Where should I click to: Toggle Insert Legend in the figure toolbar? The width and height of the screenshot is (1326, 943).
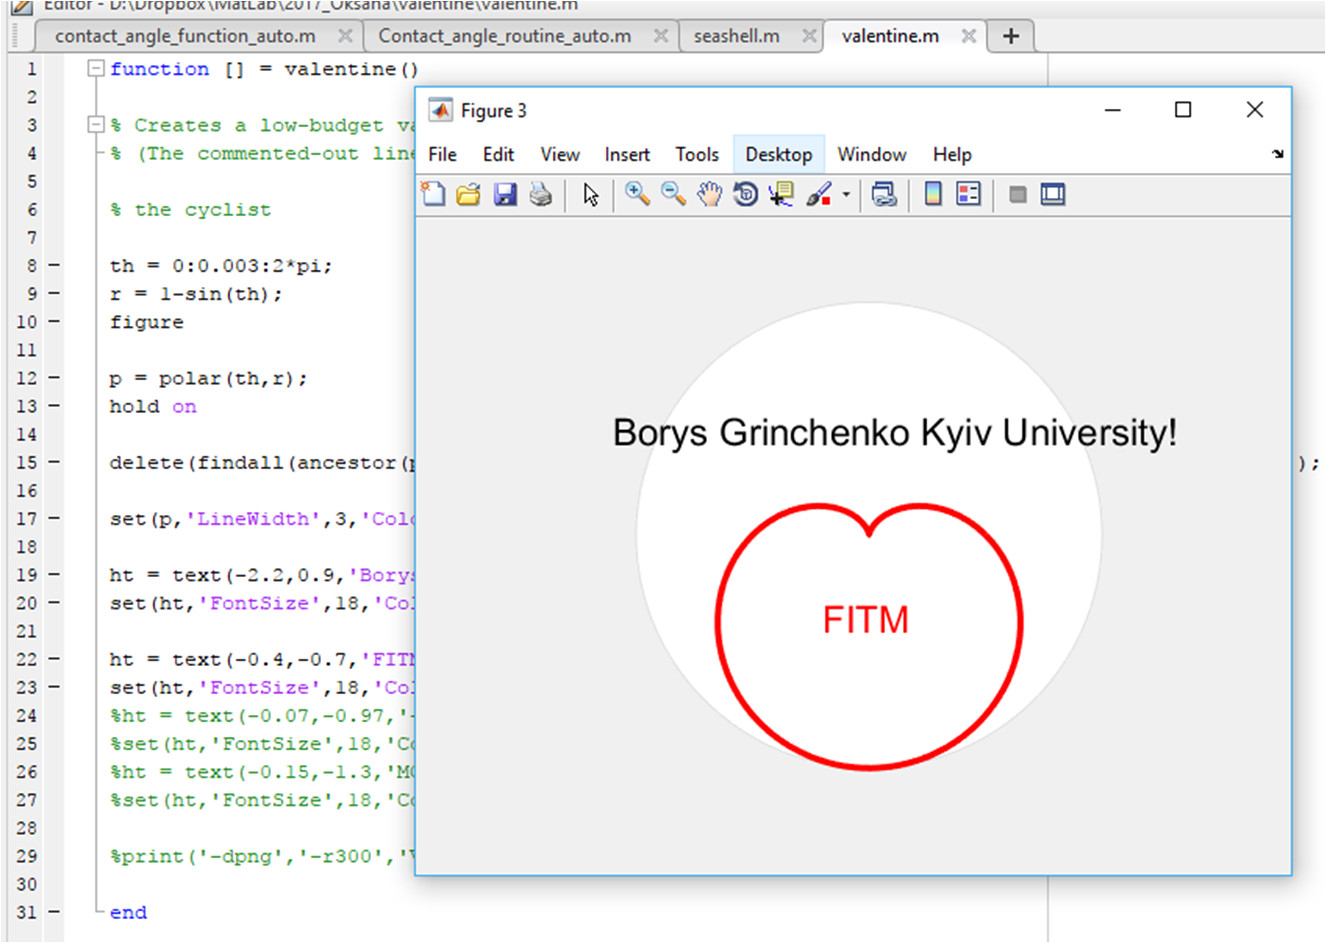click(968, 194)
